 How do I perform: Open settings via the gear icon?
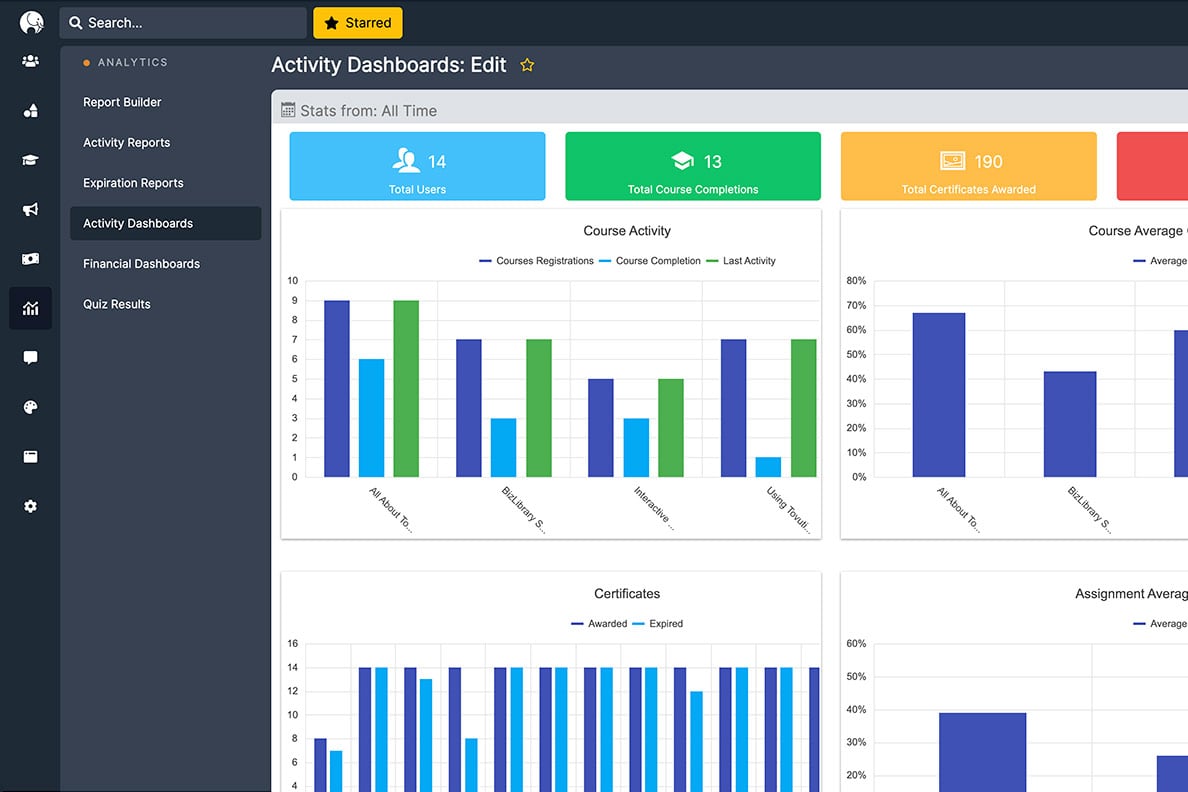pos(30,505)
